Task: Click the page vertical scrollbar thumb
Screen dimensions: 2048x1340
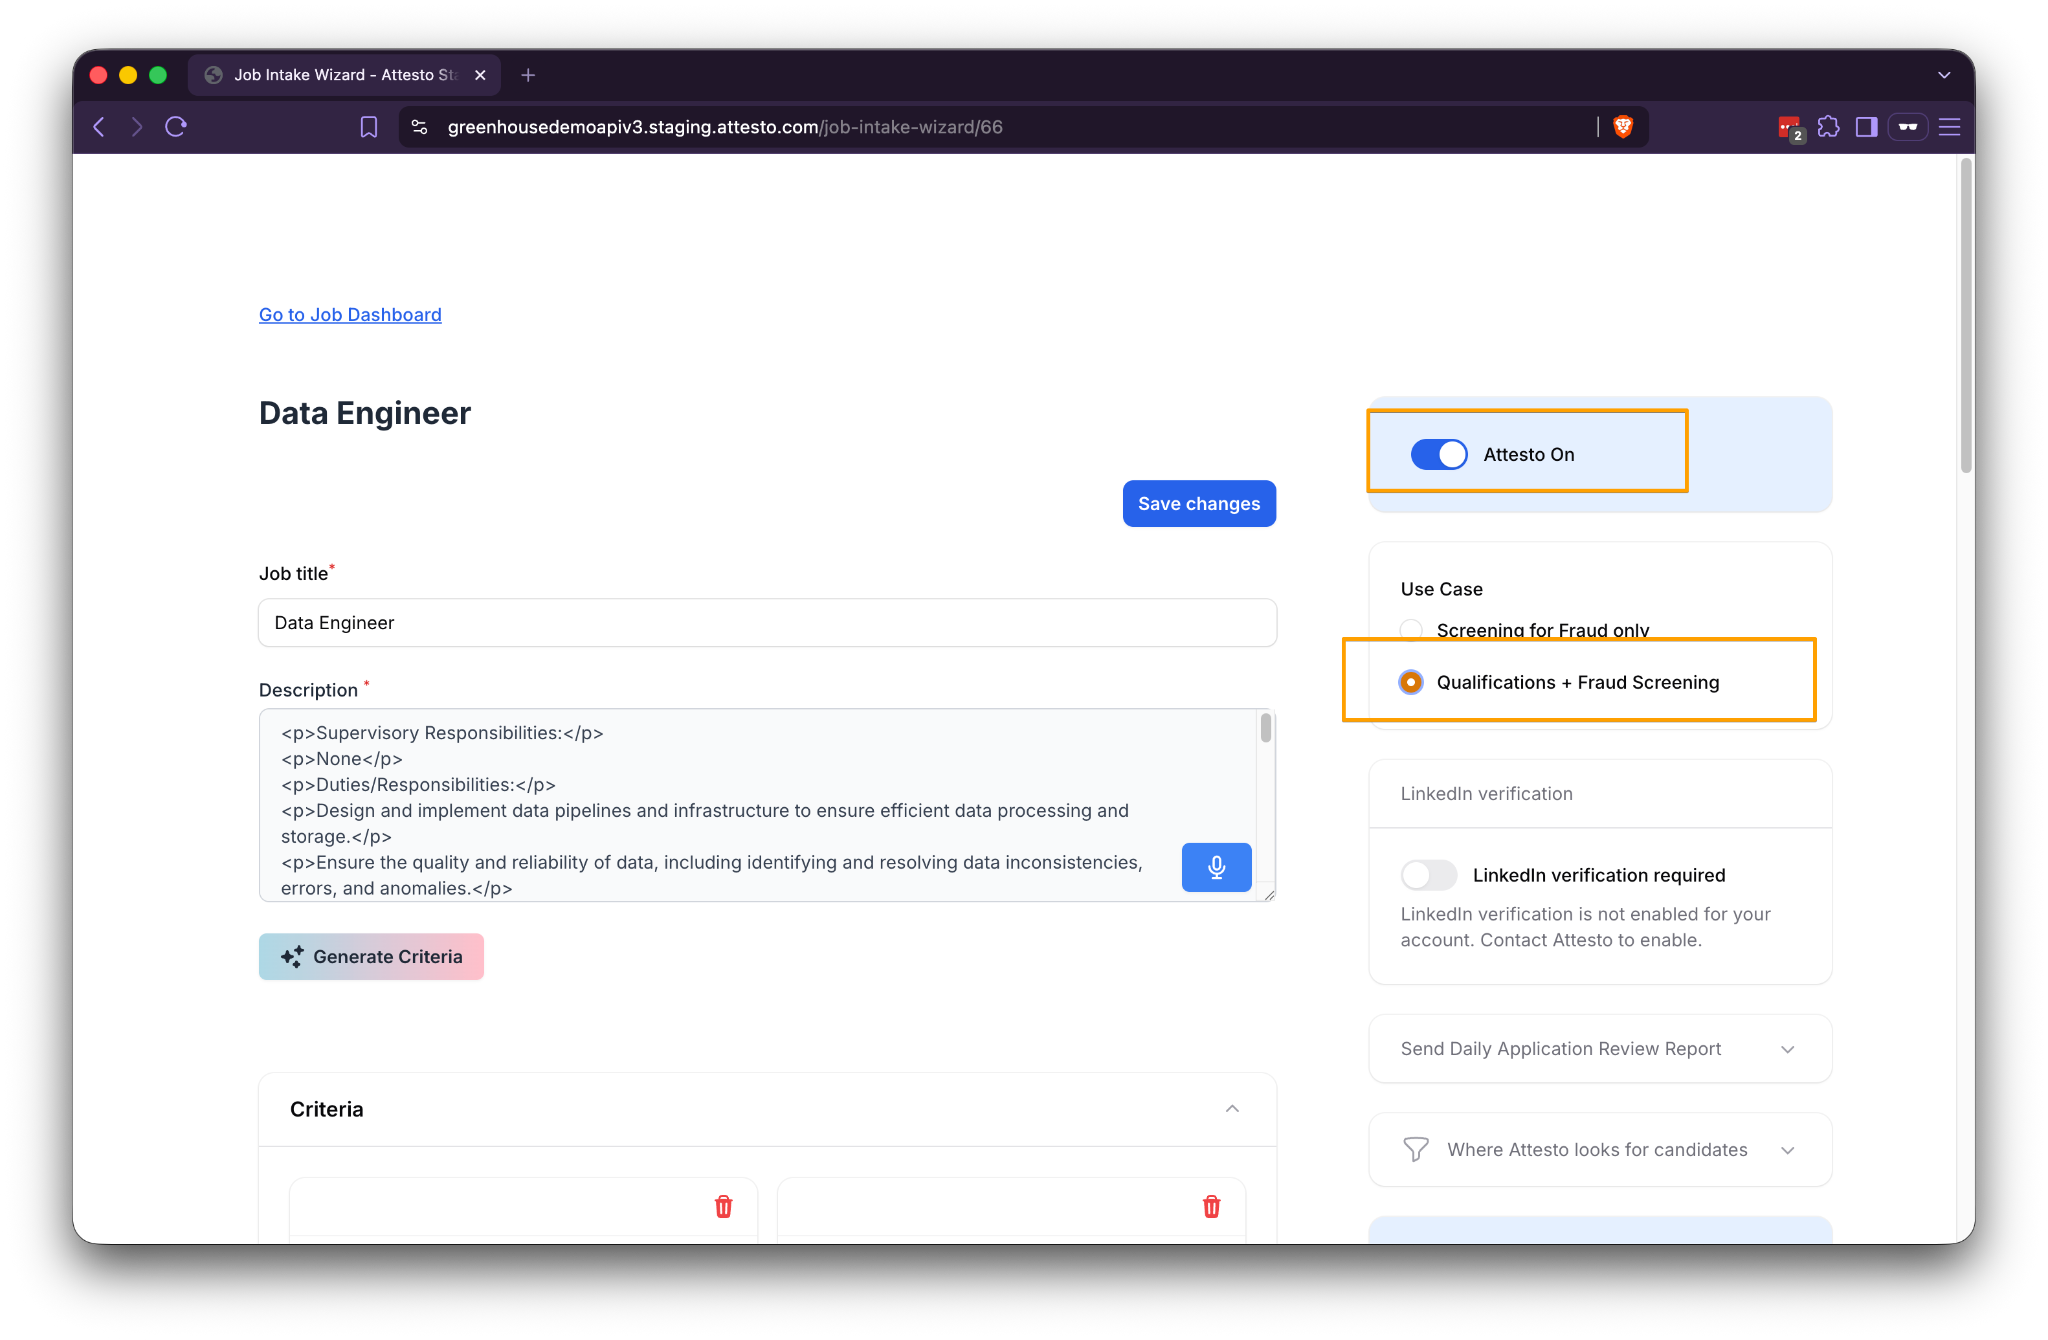Action: 1966,315
